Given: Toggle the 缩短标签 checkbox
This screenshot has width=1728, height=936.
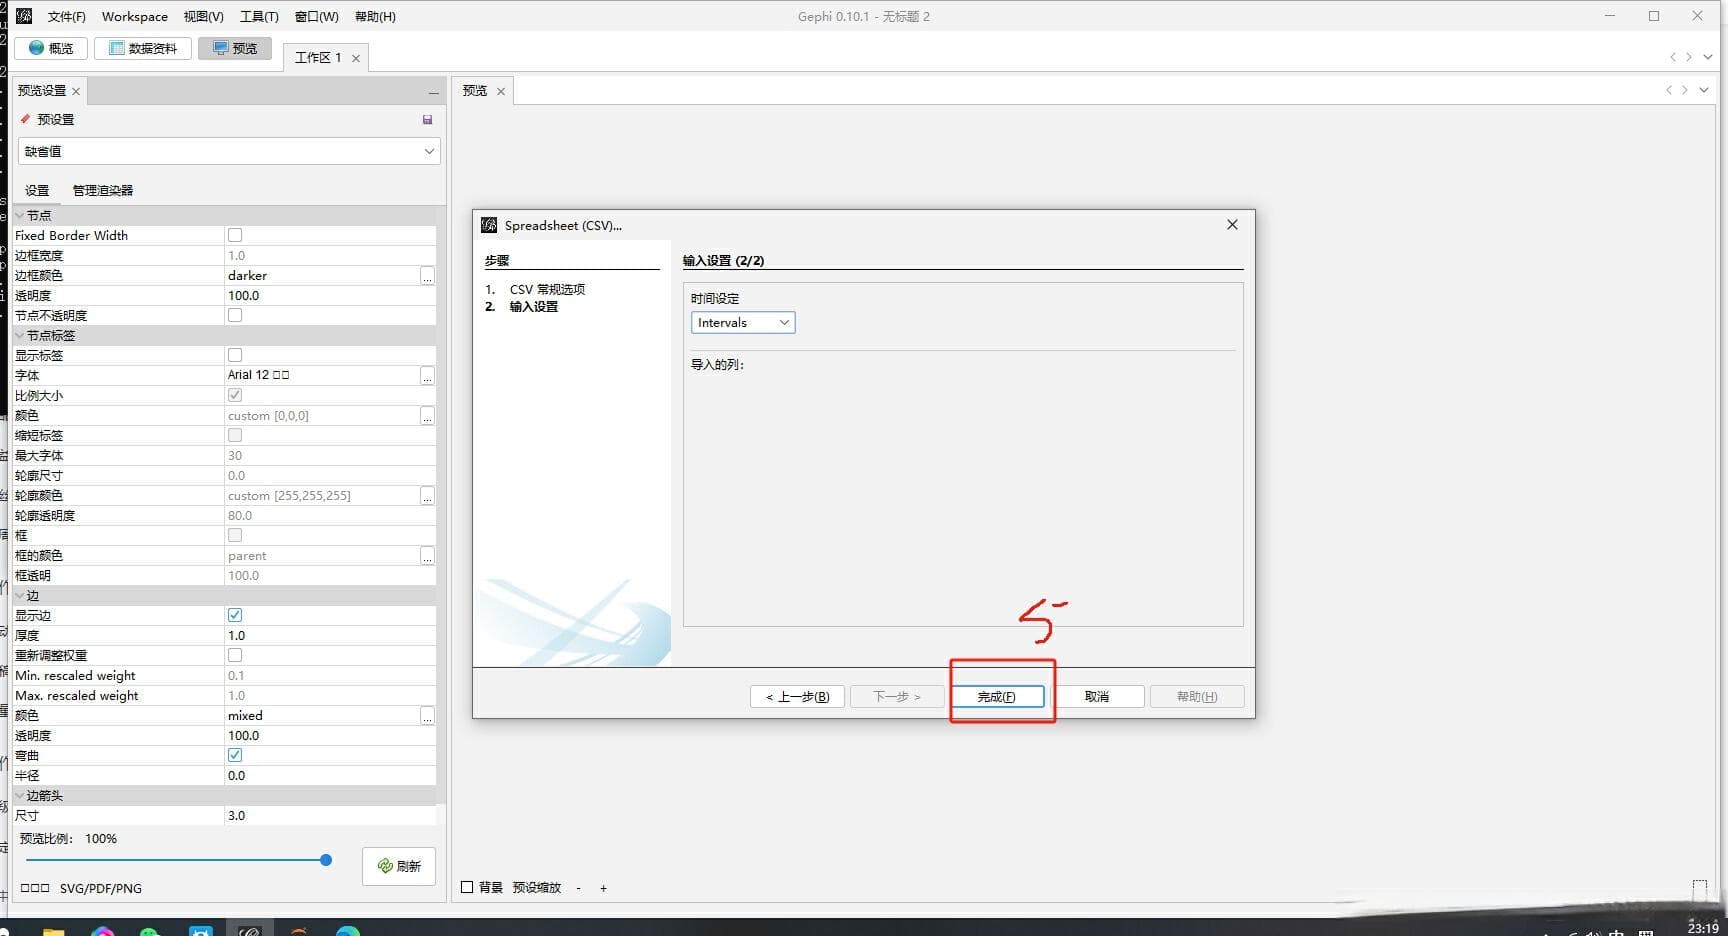Looking at the screenshot, I should click(235, 435).
